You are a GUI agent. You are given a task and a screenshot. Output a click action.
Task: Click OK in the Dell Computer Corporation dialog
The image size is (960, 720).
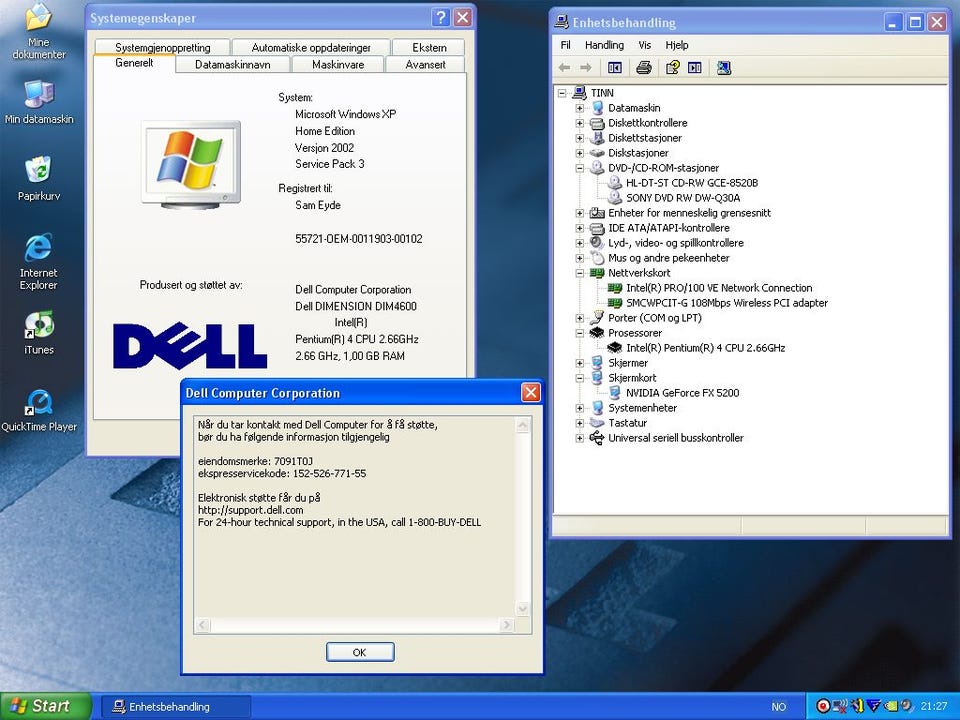coord(360,652)
